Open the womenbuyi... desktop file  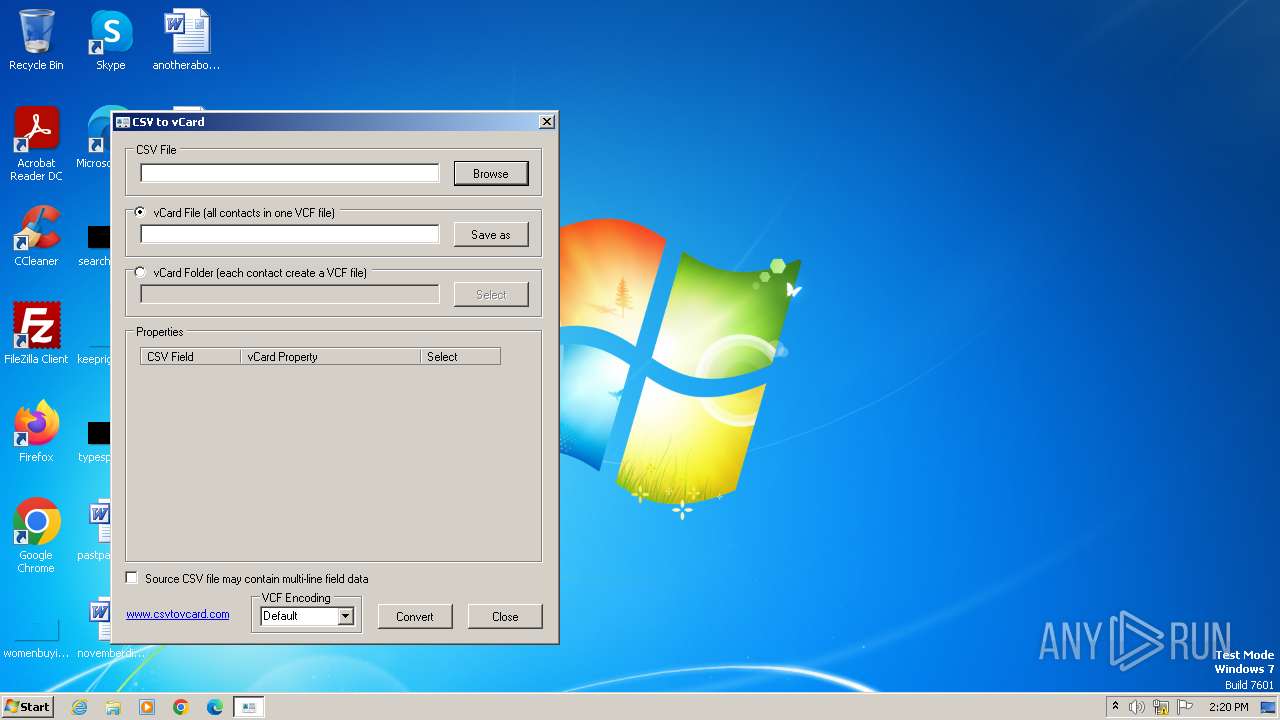[x=36, y=638]
